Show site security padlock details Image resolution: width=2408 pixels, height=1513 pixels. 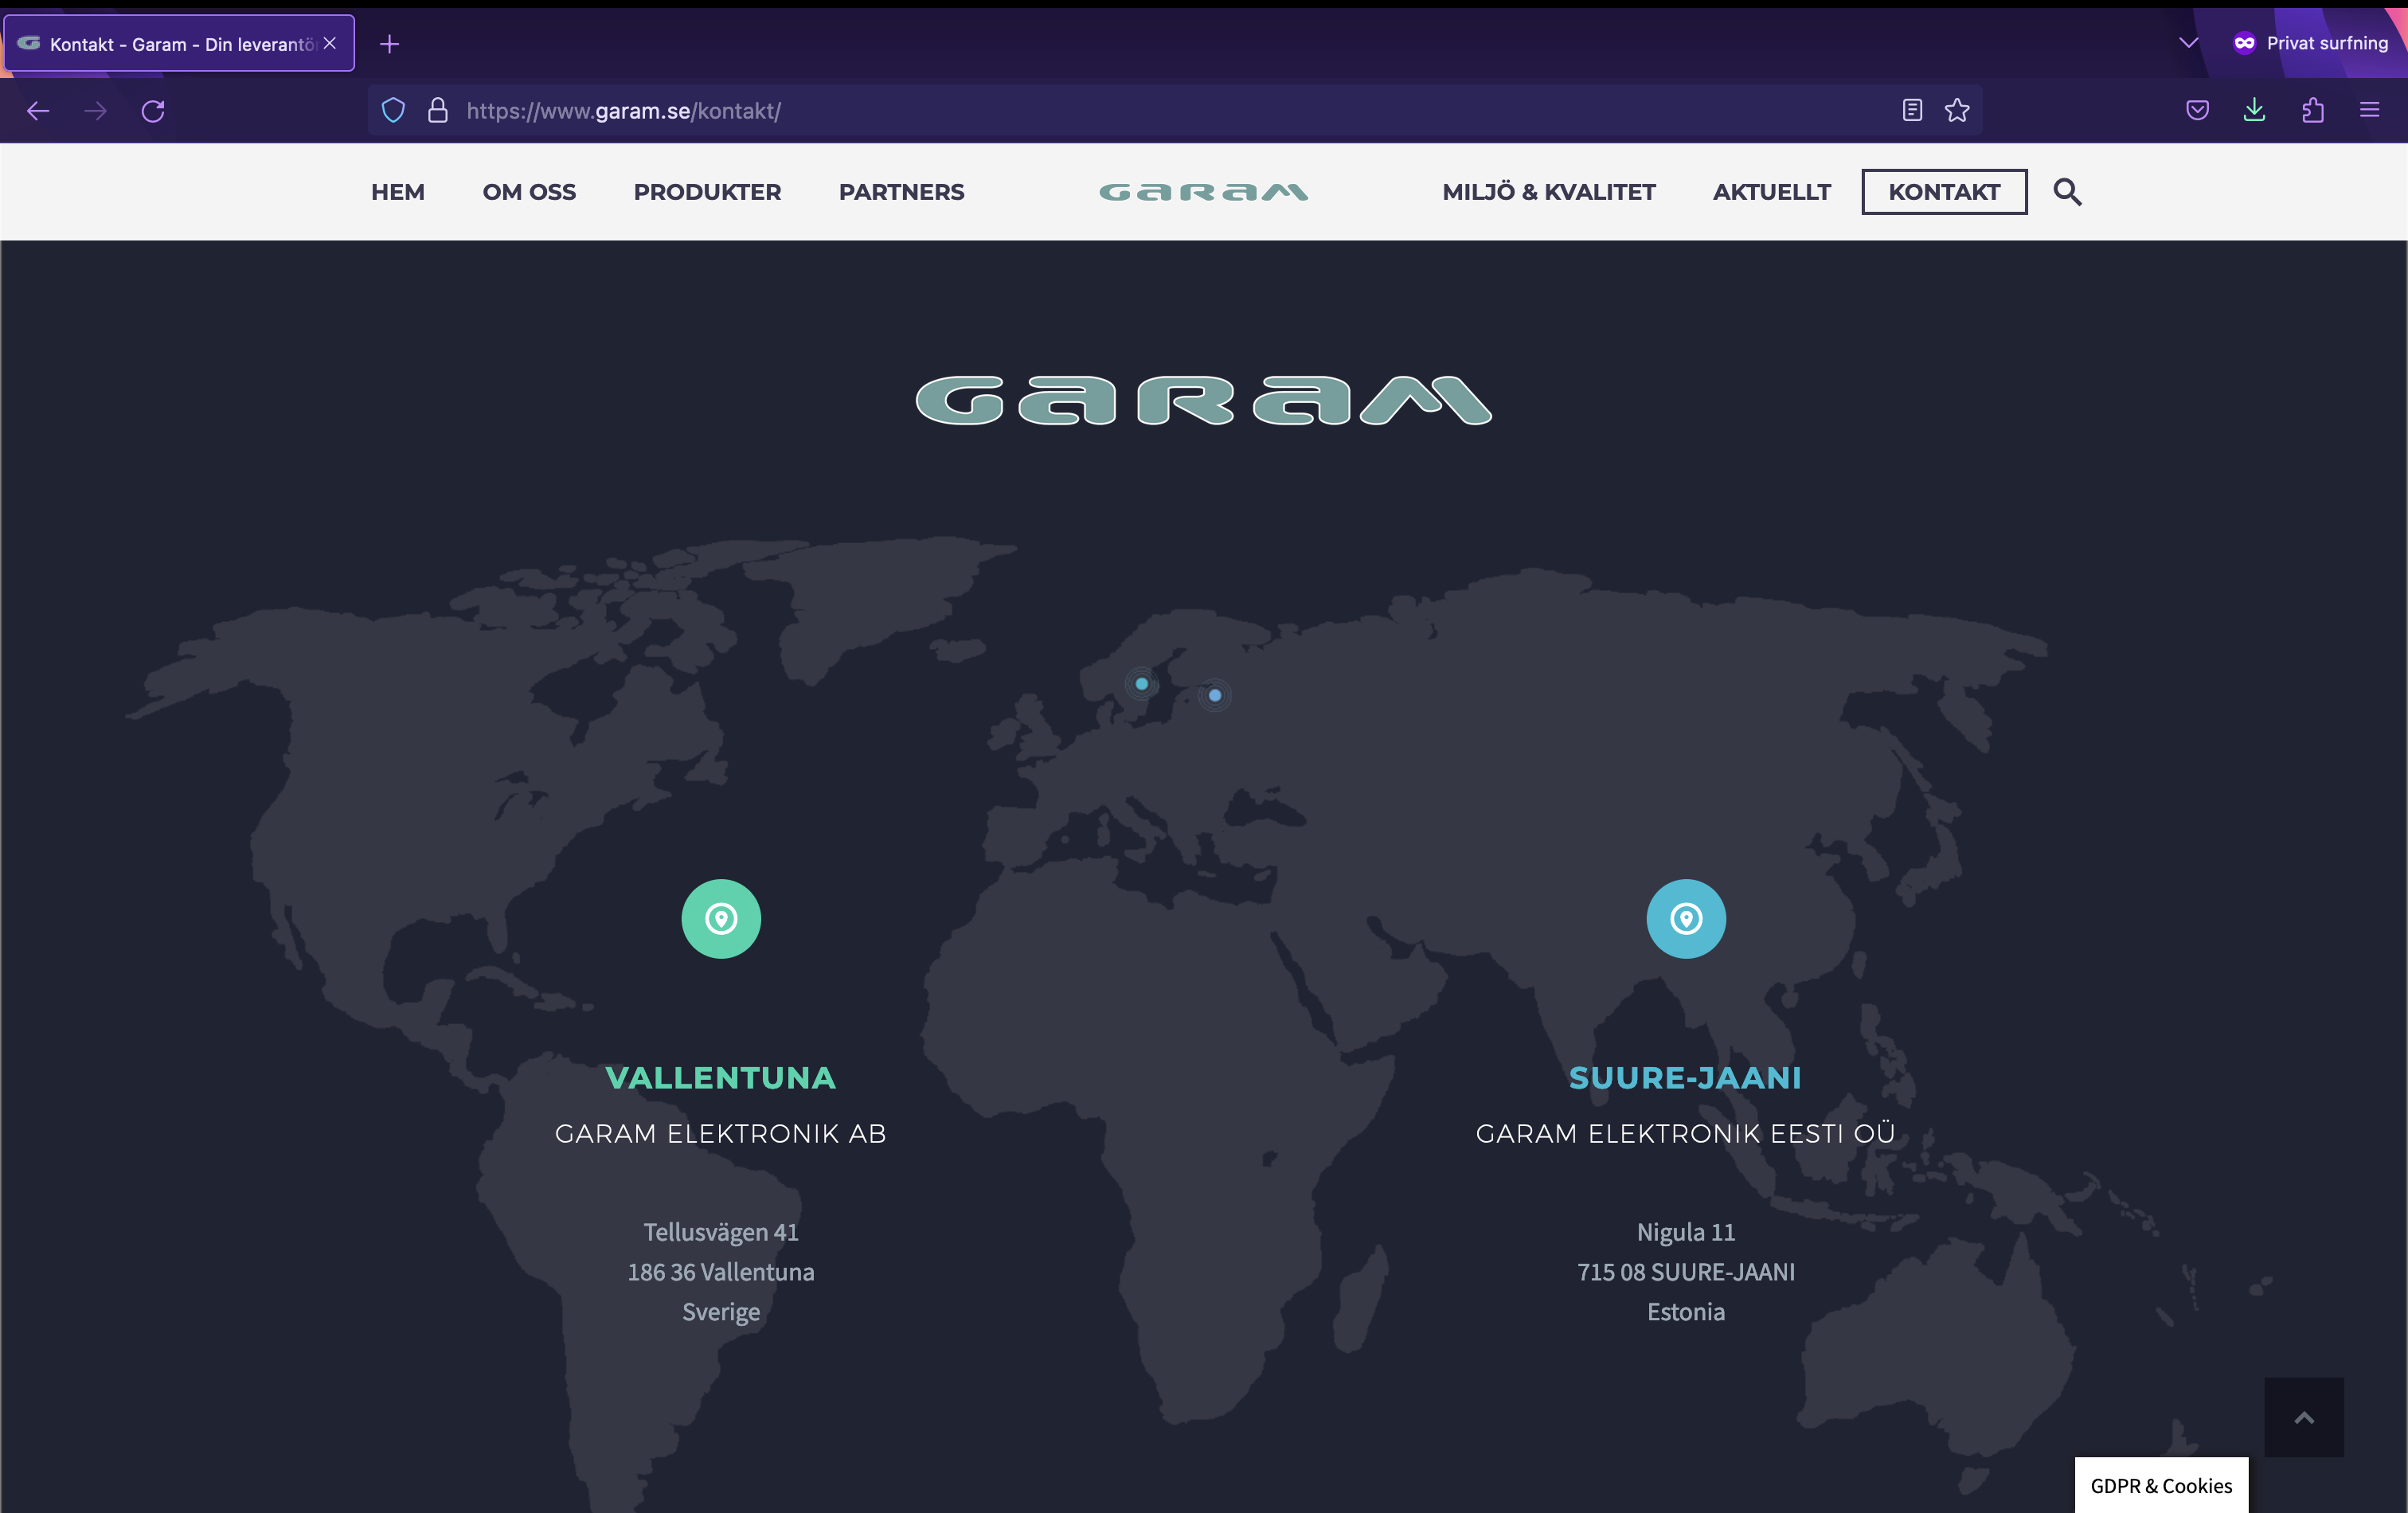(x=438, y=110)
